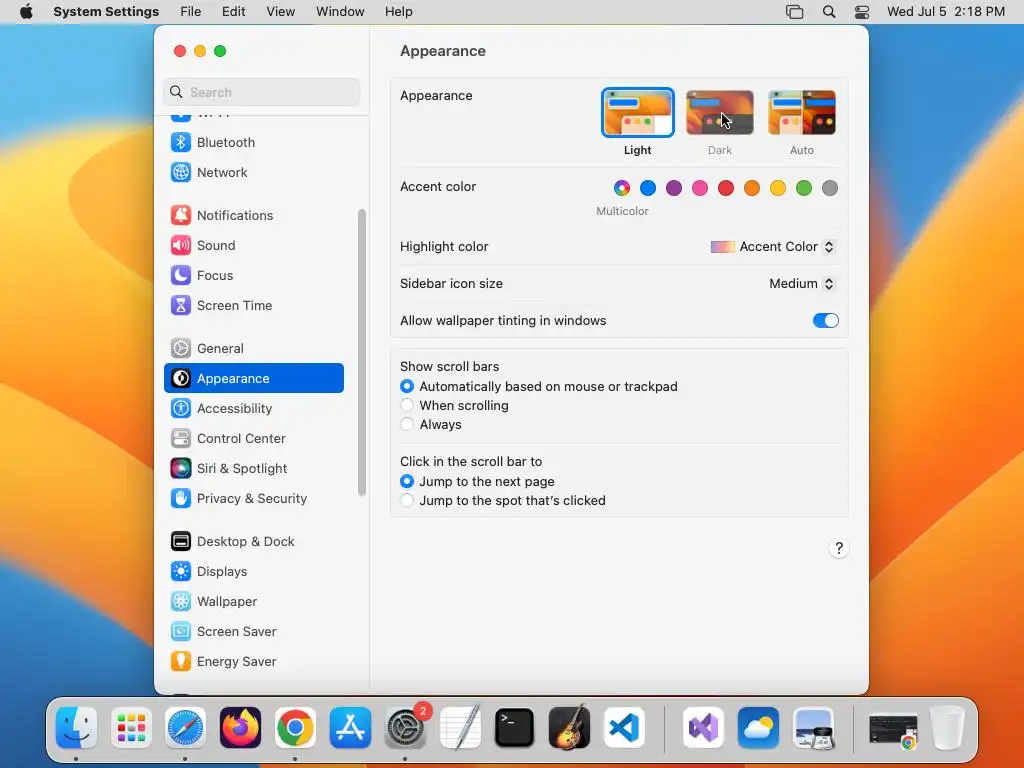Choose Always show scroll bars
Screen dimensions: 1024x768
407,424
